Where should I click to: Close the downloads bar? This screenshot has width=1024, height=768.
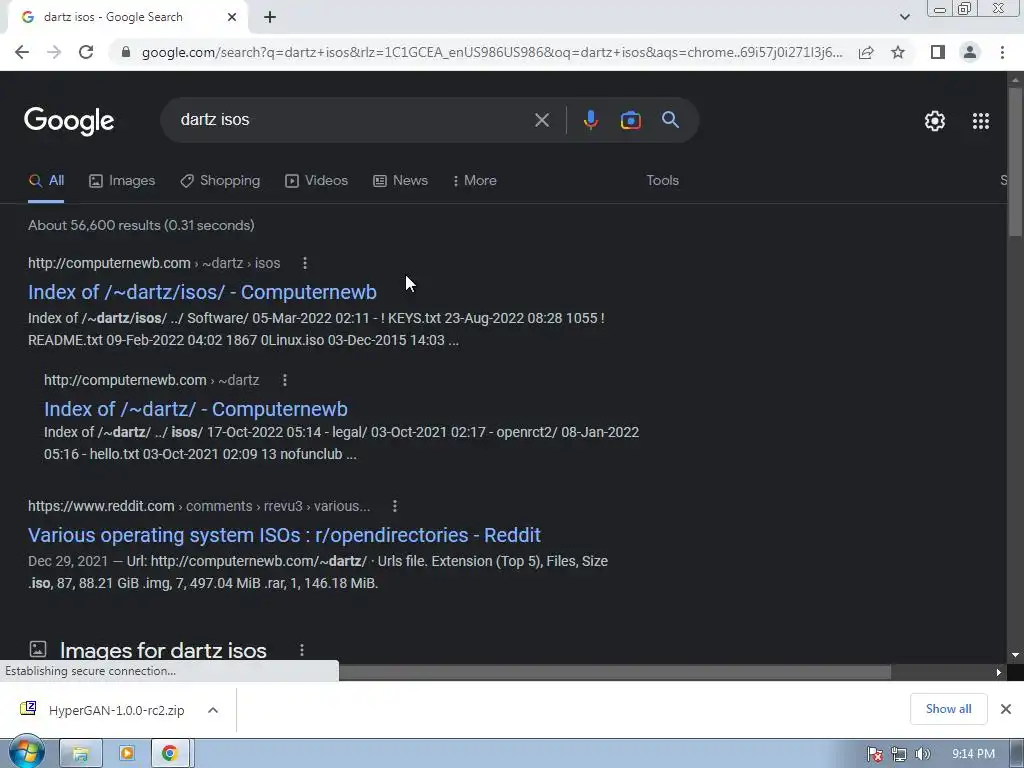(x=1006, y=709)
